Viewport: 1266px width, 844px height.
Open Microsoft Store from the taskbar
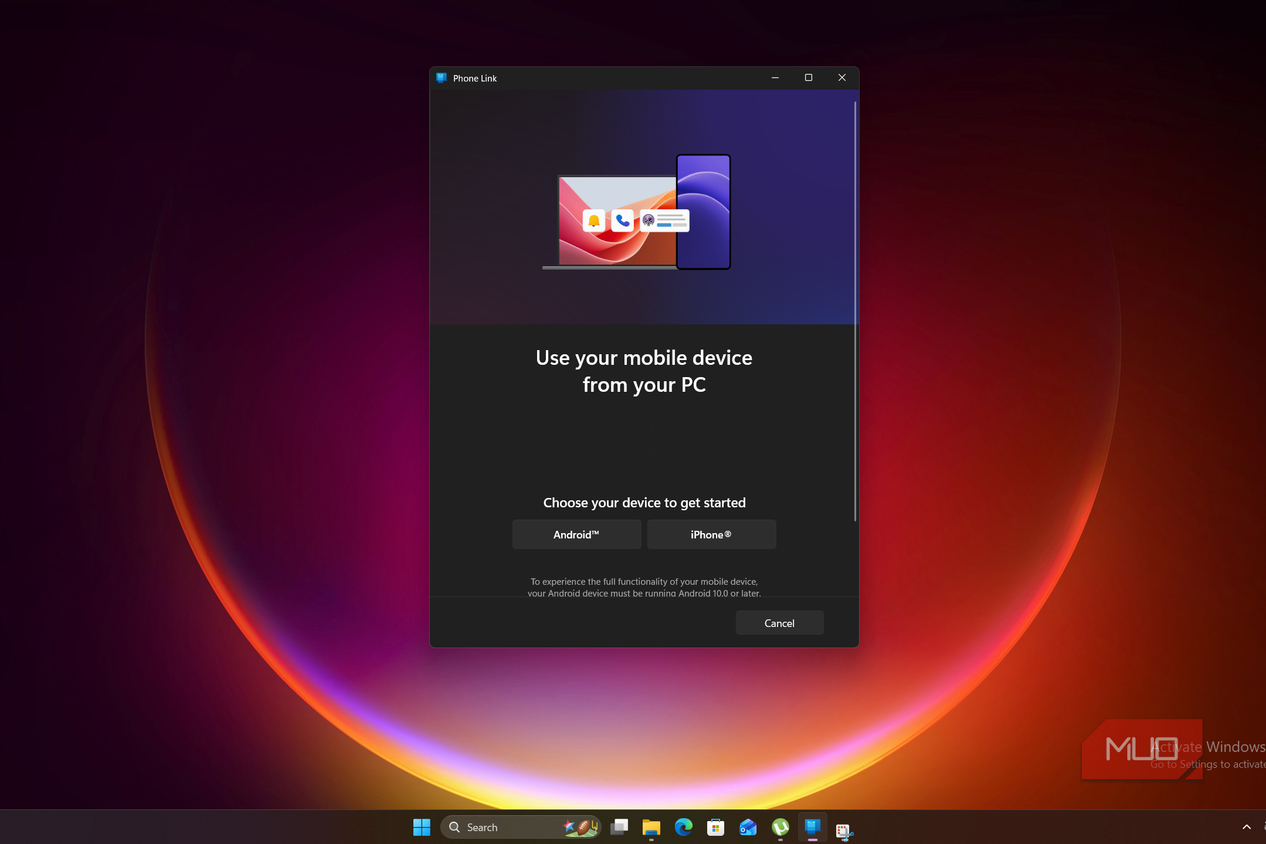point(715,827)
